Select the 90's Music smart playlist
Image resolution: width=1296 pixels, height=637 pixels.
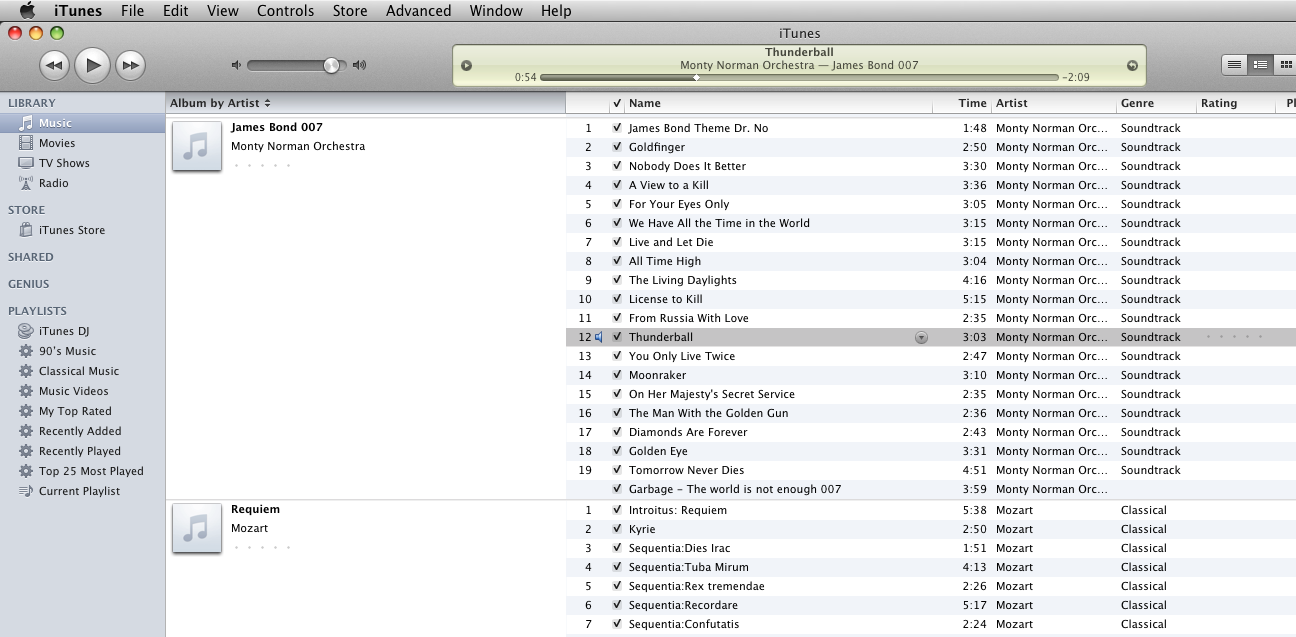pos(83,351)
